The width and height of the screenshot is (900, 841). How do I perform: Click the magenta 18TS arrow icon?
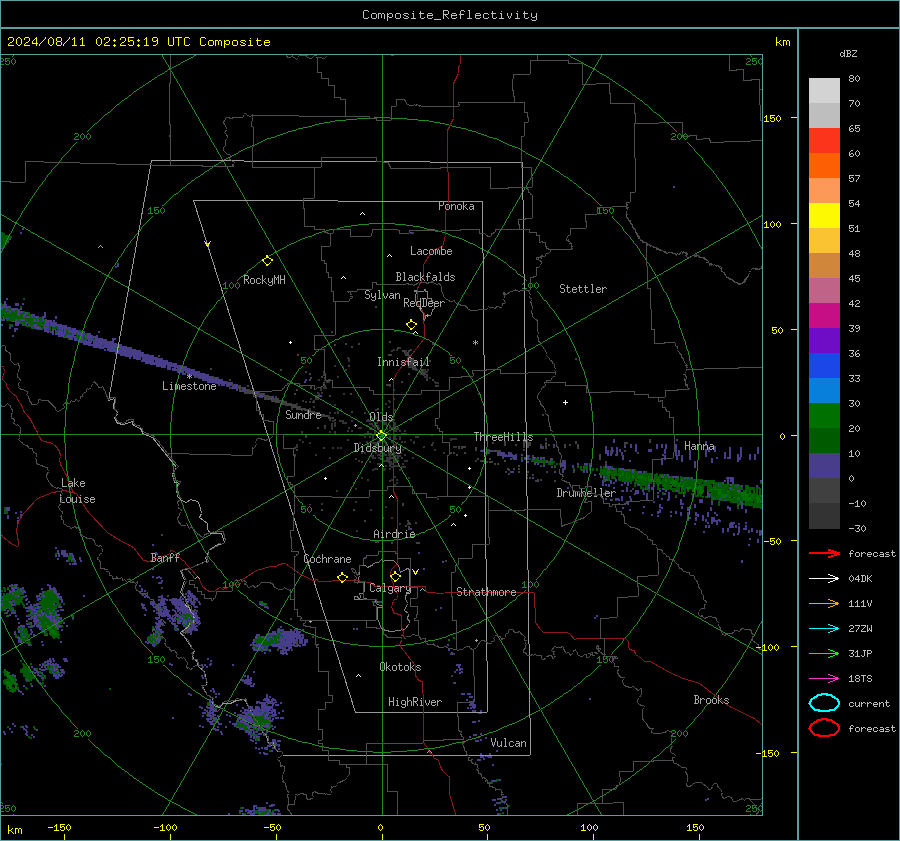coord(824,679)
